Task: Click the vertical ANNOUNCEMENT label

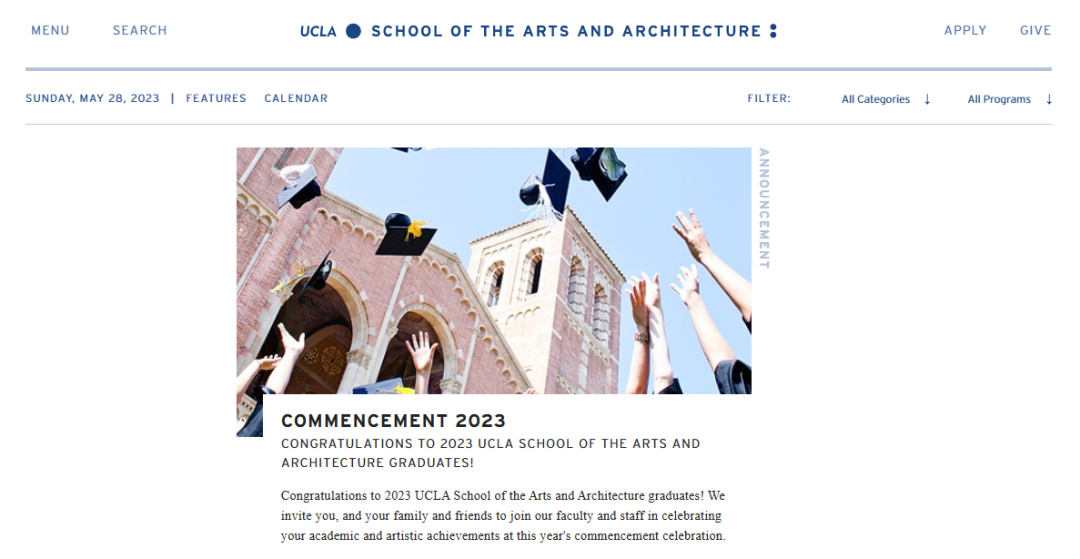Action: tap(764, 209)
